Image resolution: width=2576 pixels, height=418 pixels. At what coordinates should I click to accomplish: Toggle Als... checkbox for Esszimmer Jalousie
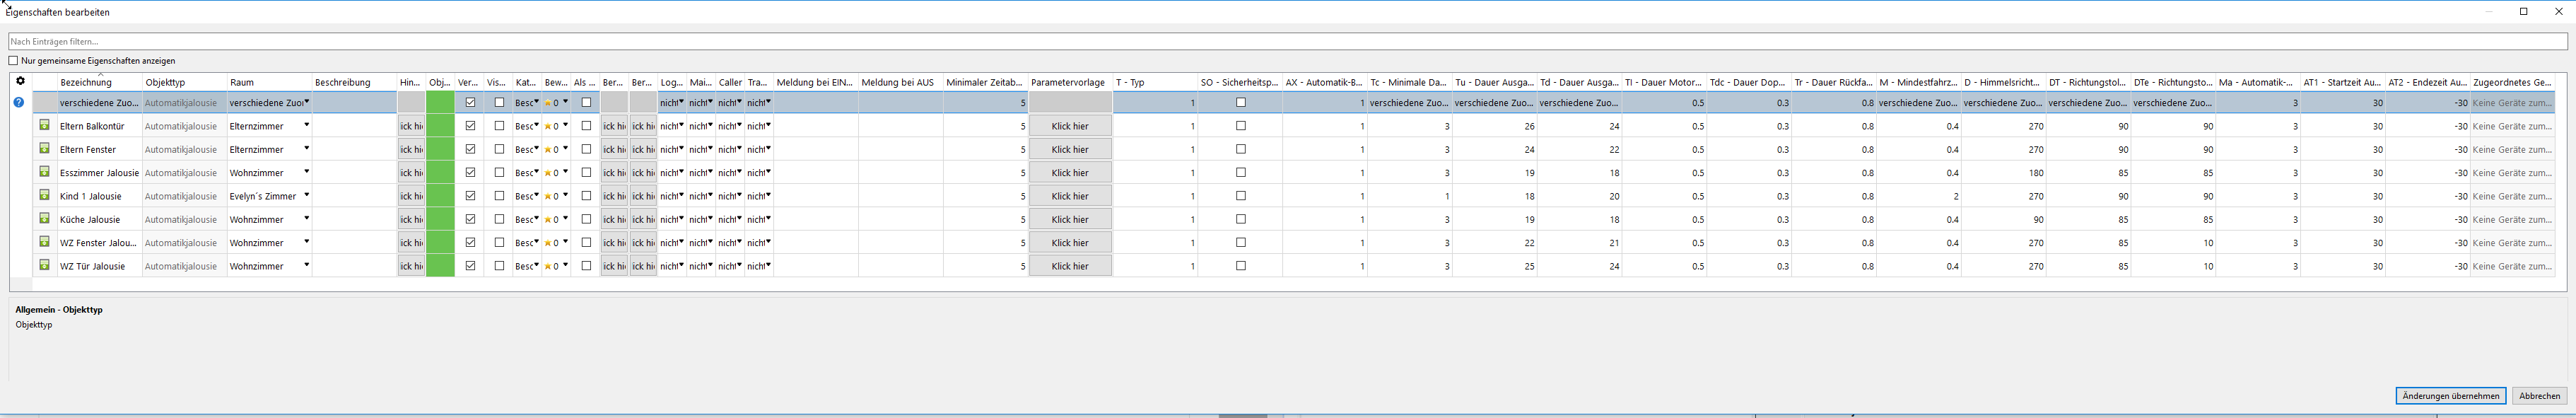[586, 172]
